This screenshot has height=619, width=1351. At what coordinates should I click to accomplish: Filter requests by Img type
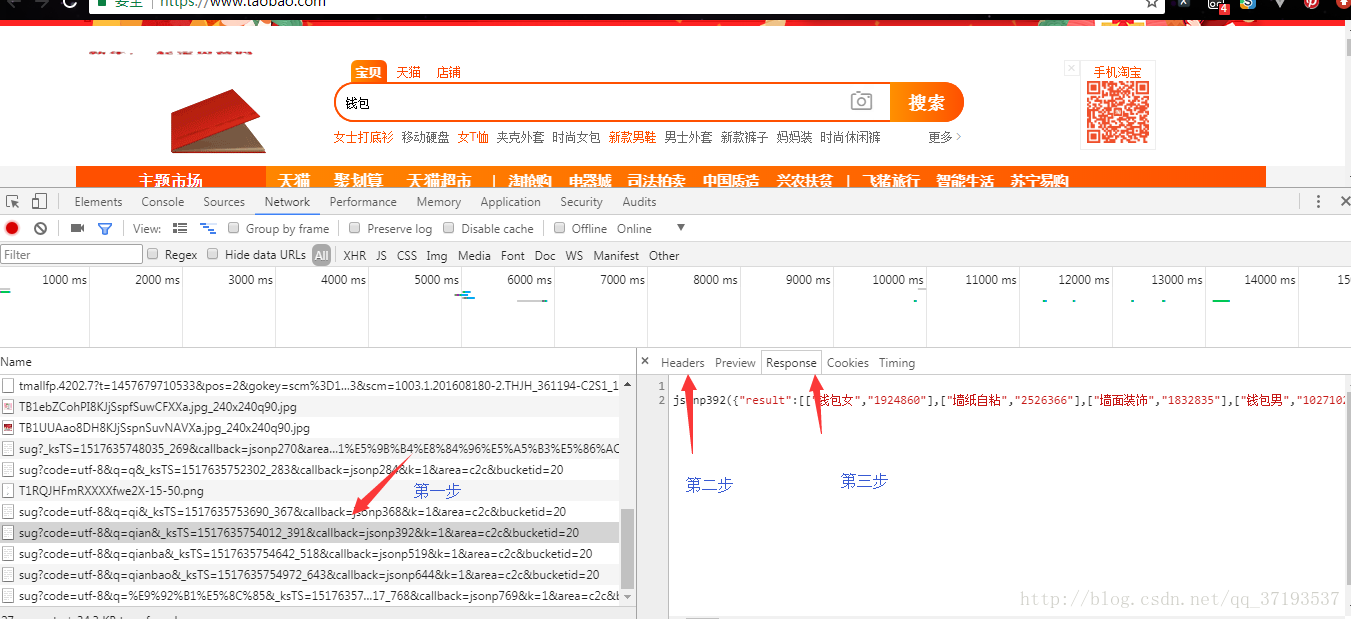click(437, 255)
